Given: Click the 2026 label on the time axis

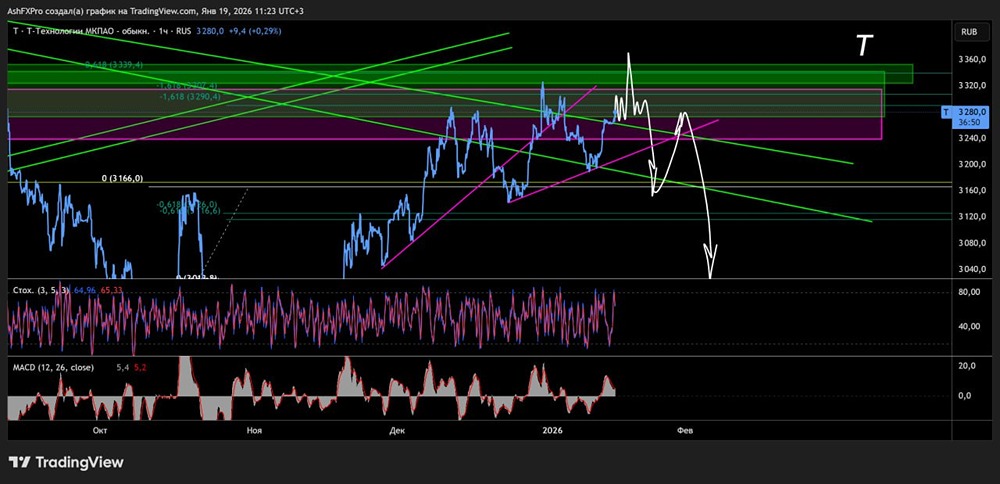Looking at the screenshot, I should [552, 431].
